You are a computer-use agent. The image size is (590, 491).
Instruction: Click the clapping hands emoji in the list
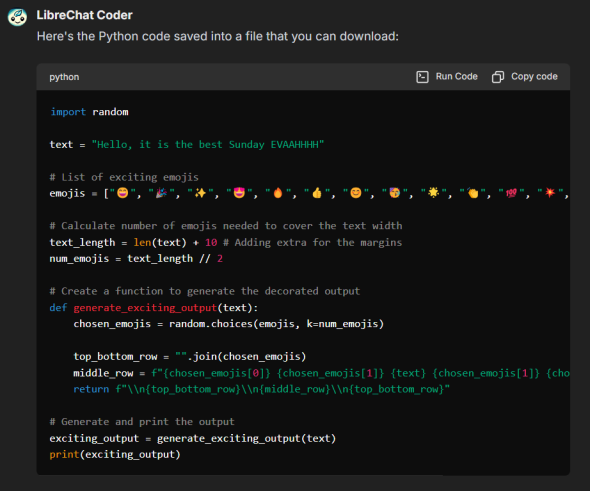coord(472,193)
